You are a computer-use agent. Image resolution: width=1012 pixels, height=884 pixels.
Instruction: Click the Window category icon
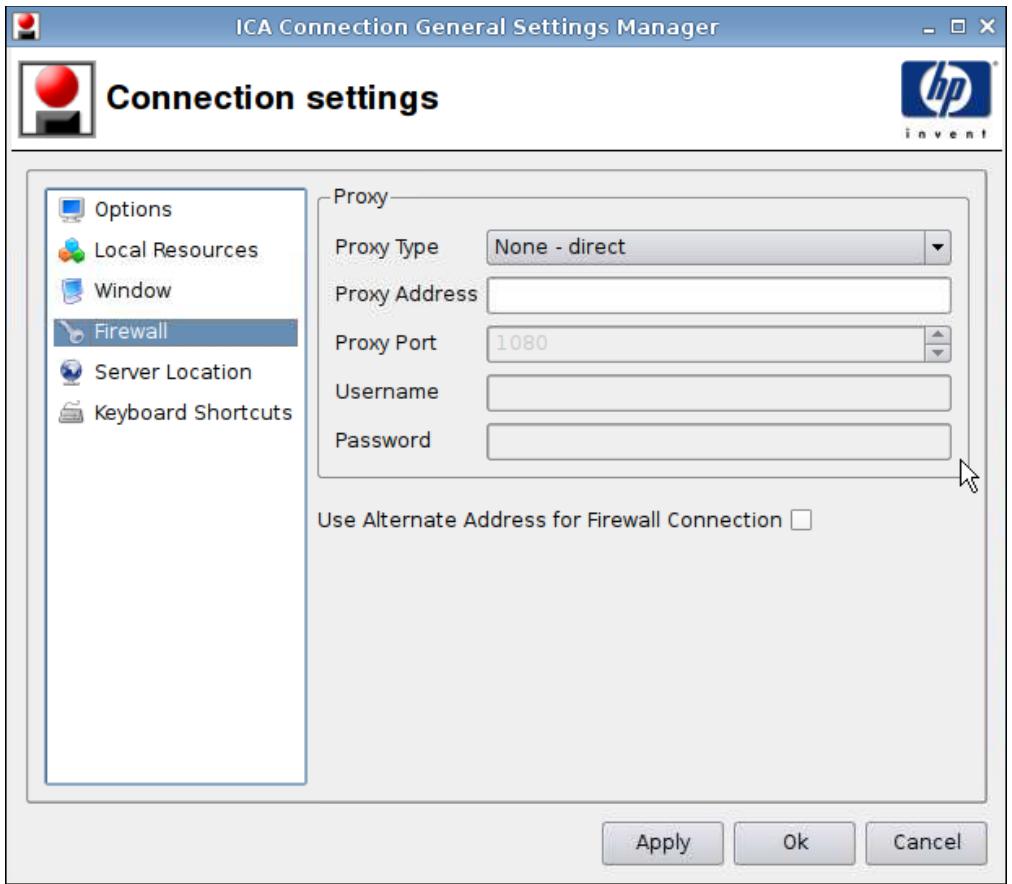pyautogui.click(x=71, y=291)
